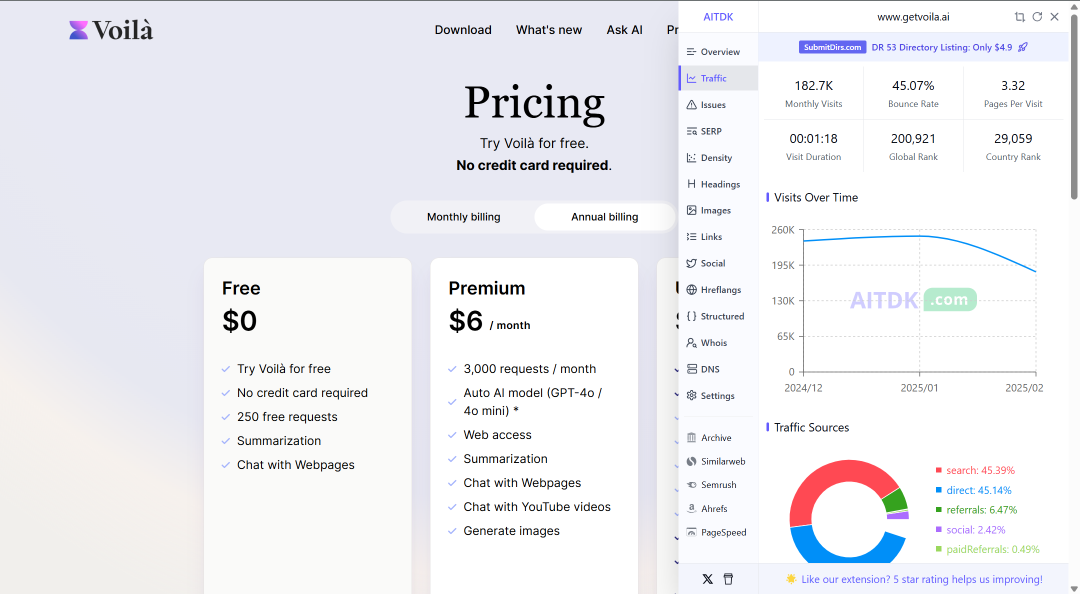Open the Semrush icon

[x=692, y=485]
